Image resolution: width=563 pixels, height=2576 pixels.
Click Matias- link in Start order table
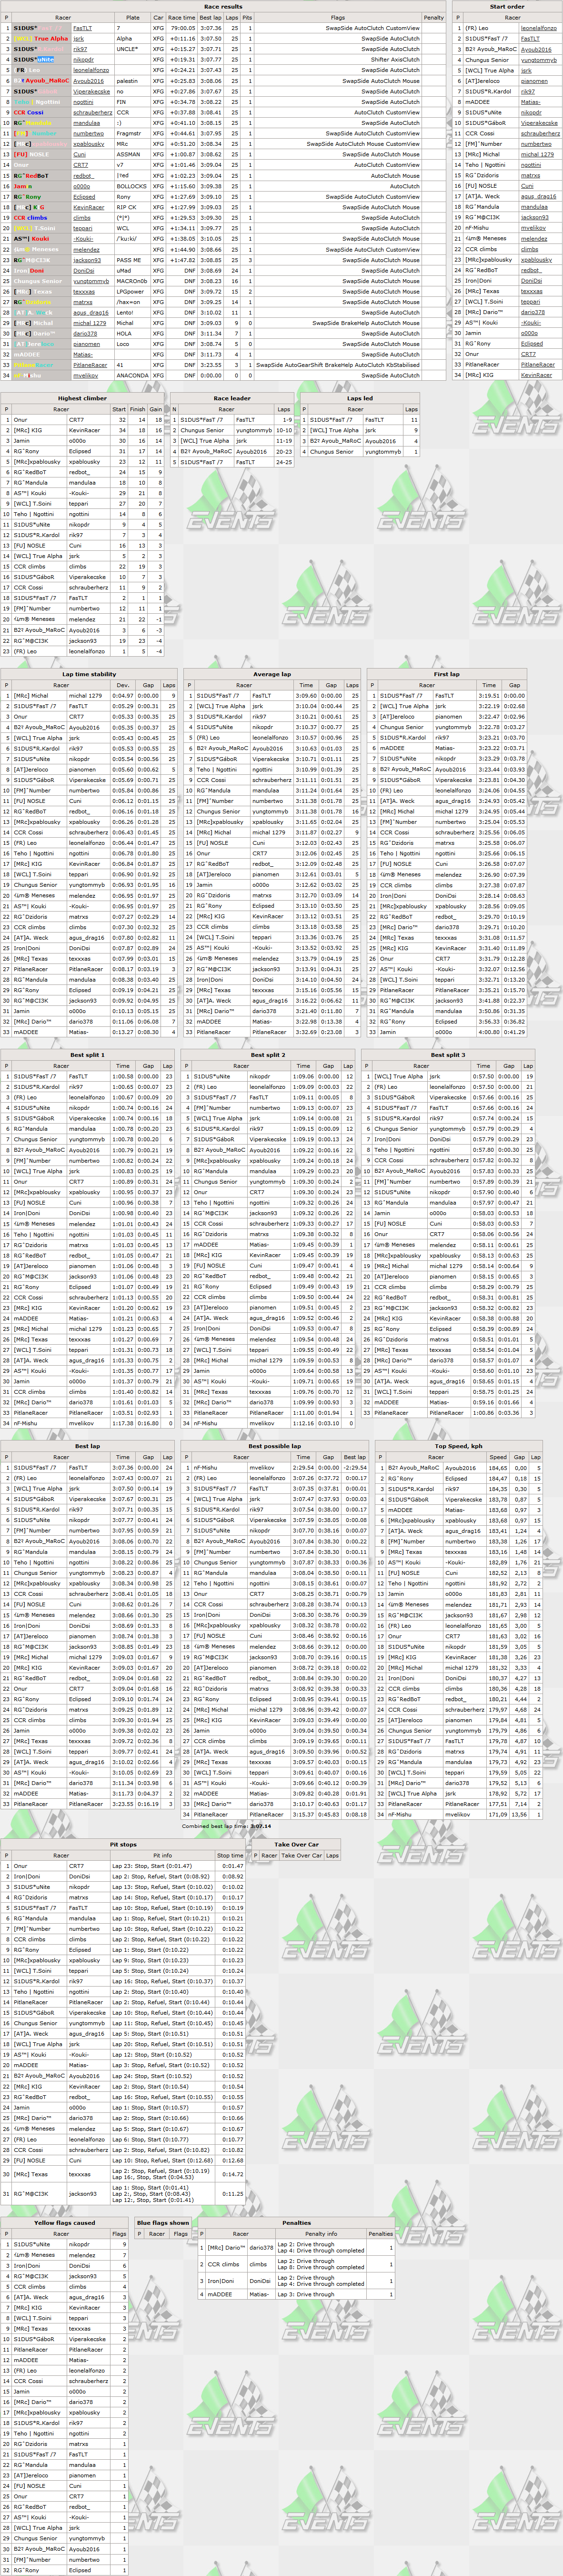point(531,102)
